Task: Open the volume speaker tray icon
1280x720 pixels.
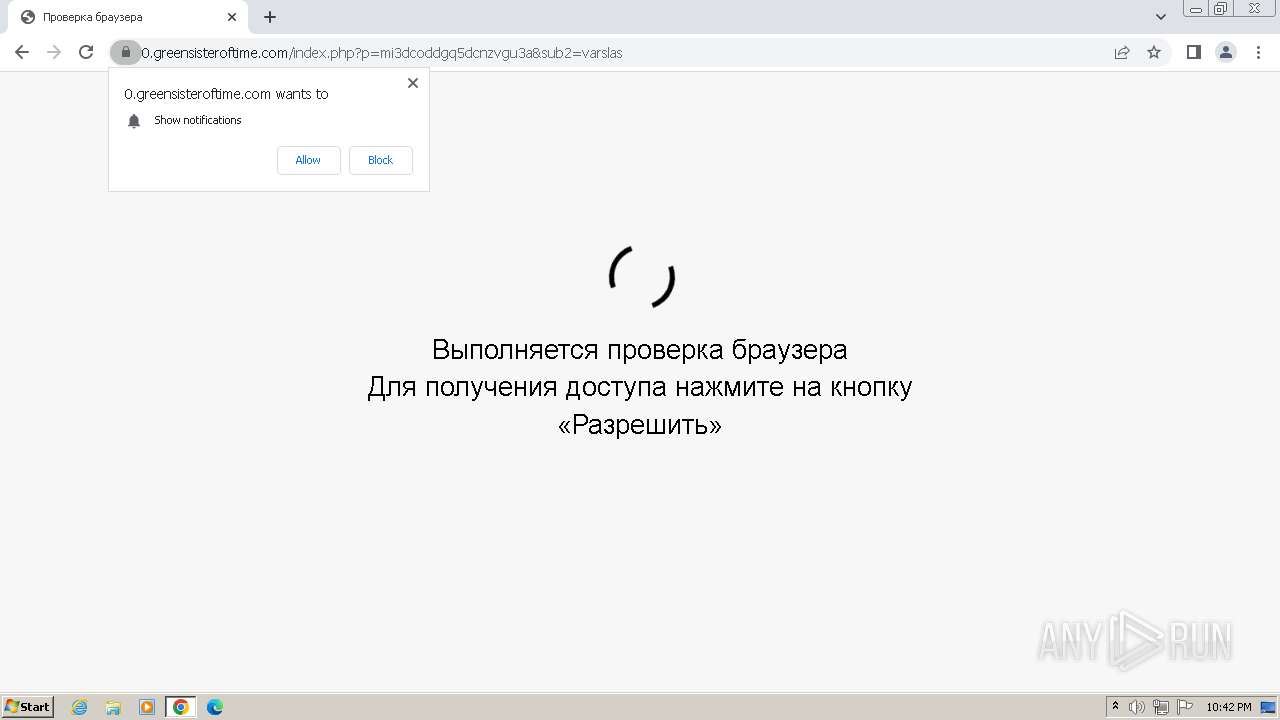Action: [x=1137, y=707]
